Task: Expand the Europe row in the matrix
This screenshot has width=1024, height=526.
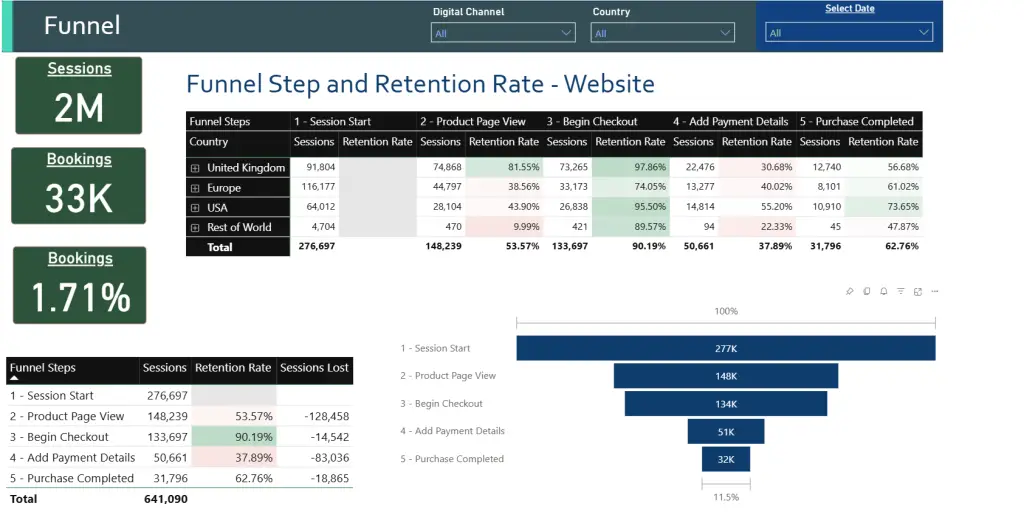Action: [x=195, y=188]
